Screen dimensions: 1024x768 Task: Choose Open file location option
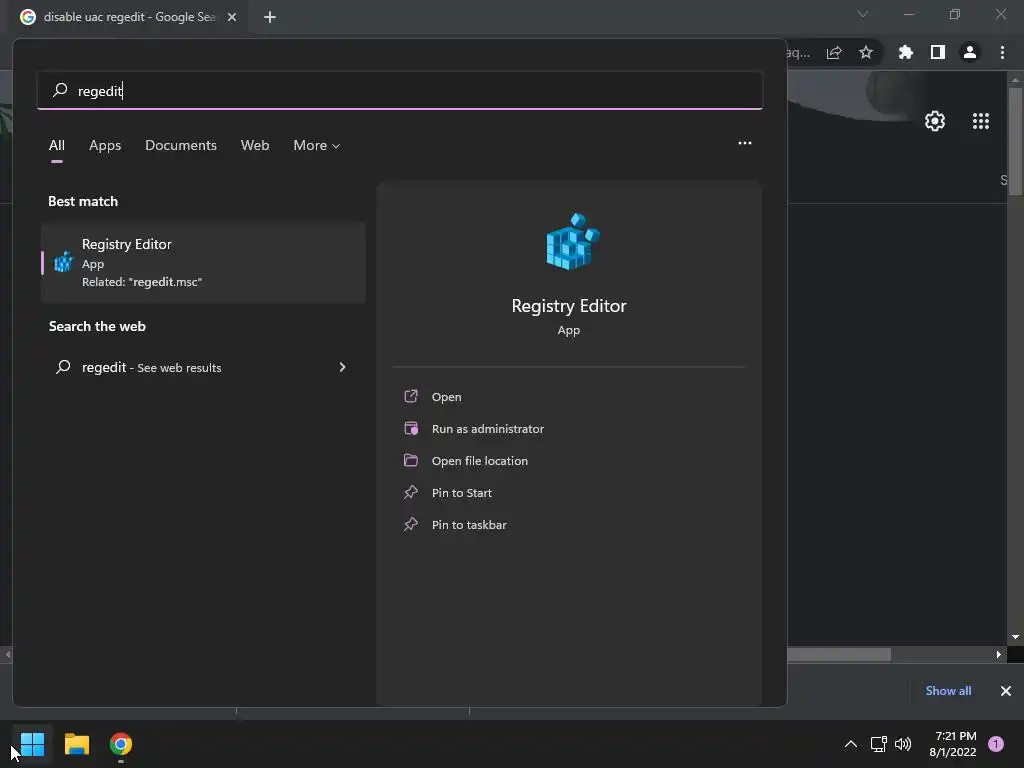479,461
